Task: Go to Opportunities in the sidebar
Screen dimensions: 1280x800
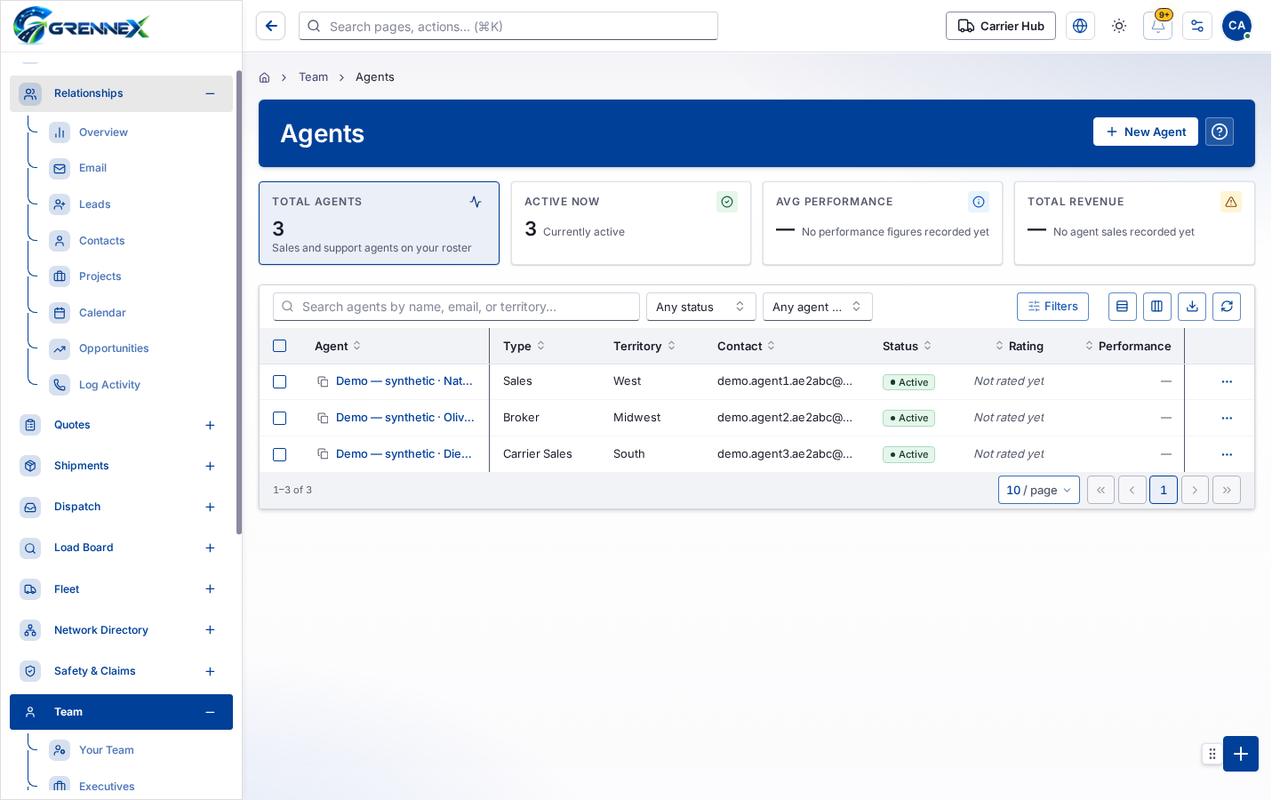Action: (114, 349)
